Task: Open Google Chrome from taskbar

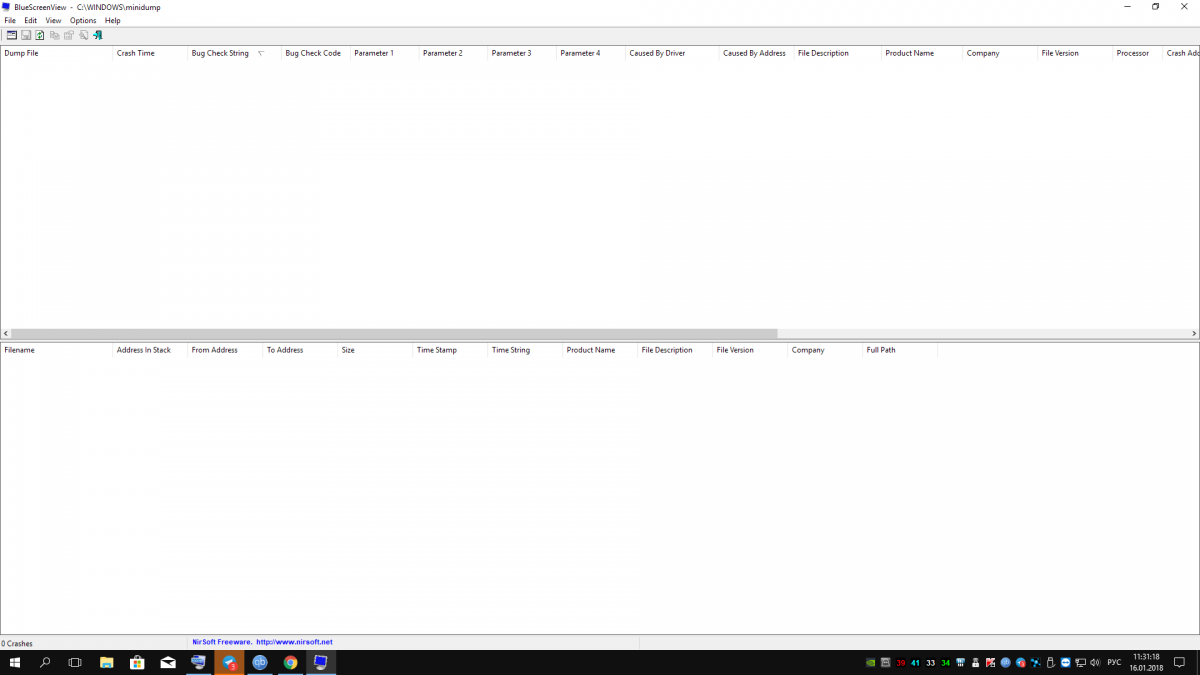Action: (290, 662)
